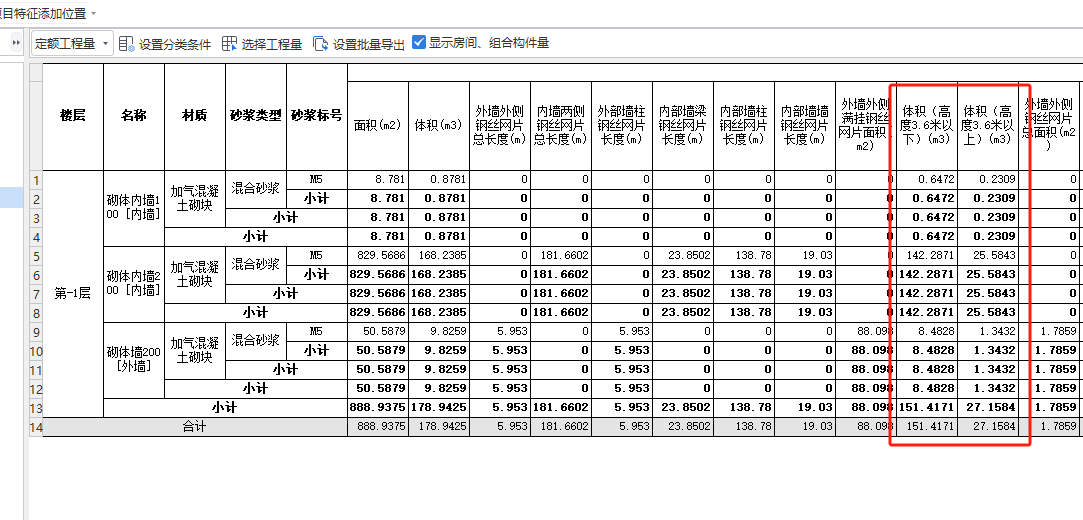Select row number 1 header
The image size is (1083, 520).
coord(36,180)
